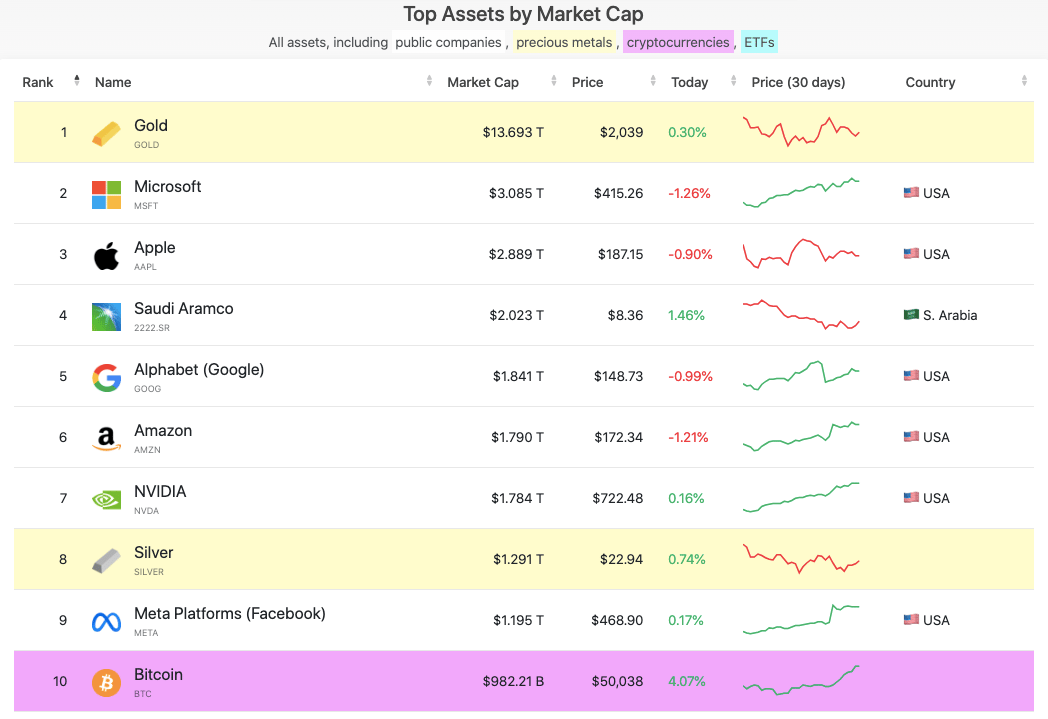This screenshot has width=1048, height=719.
Task: Click Amazon's market cap $1.790 T
Action: coord(517,438)
